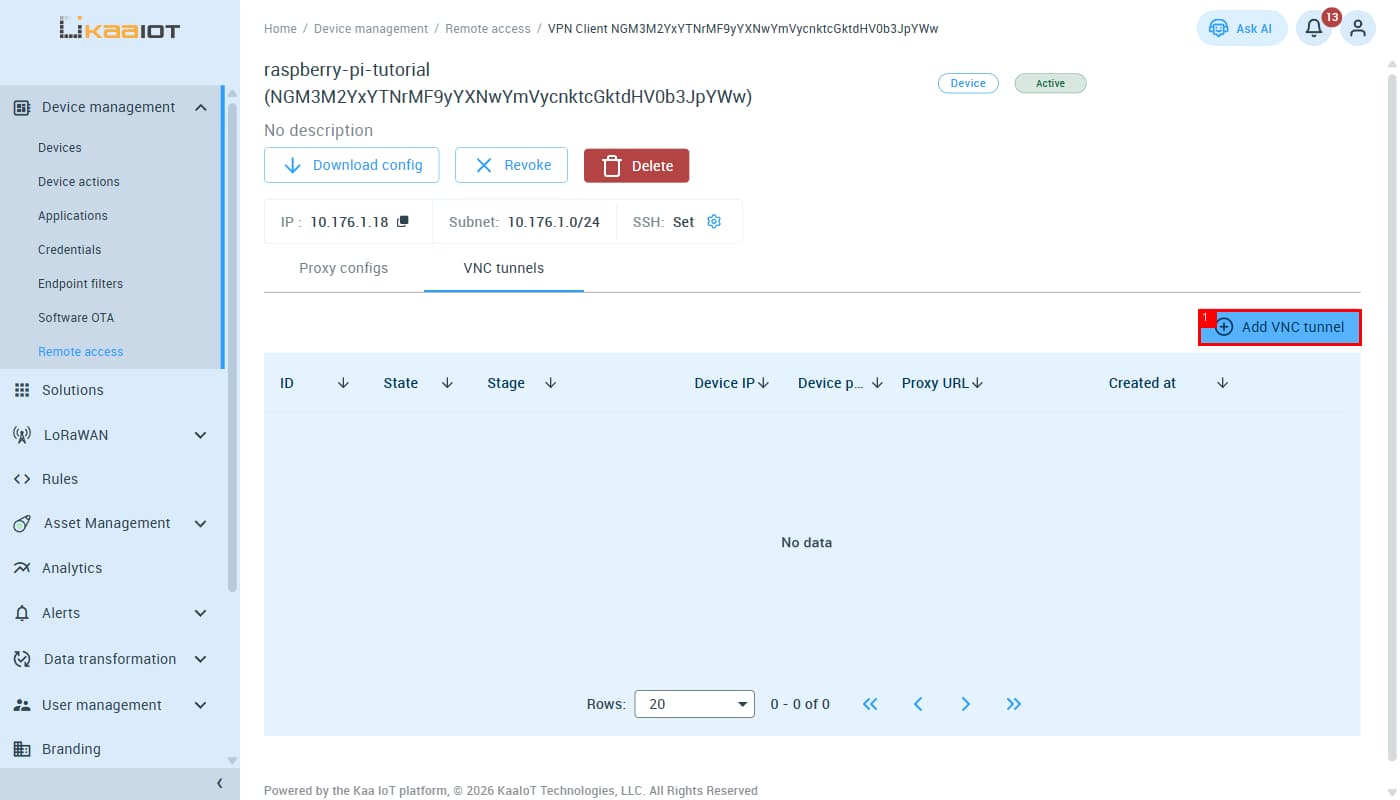Sort by Proxy URL column arrow
This screenshot has height=800, width=1400.
[x=978, y=383]
